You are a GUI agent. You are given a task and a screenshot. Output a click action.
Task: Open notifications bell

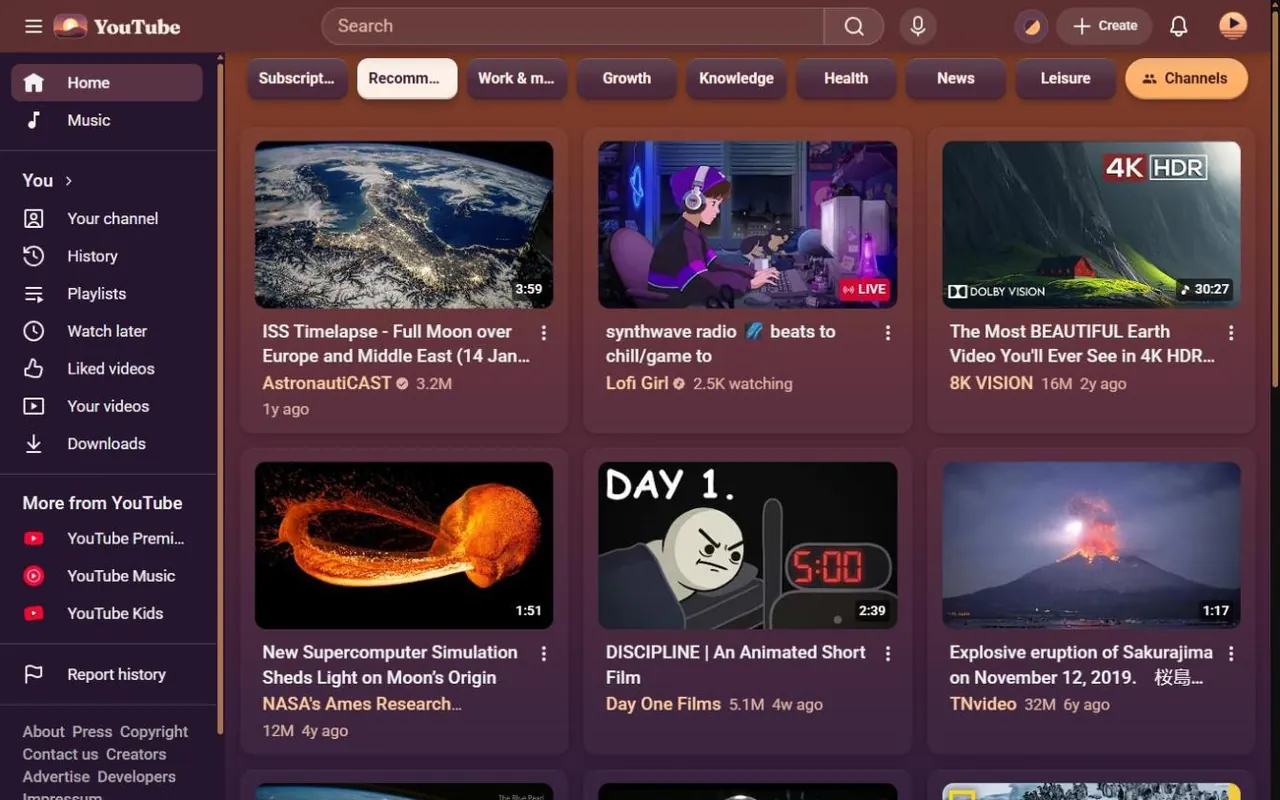(x=1179, y=26)
